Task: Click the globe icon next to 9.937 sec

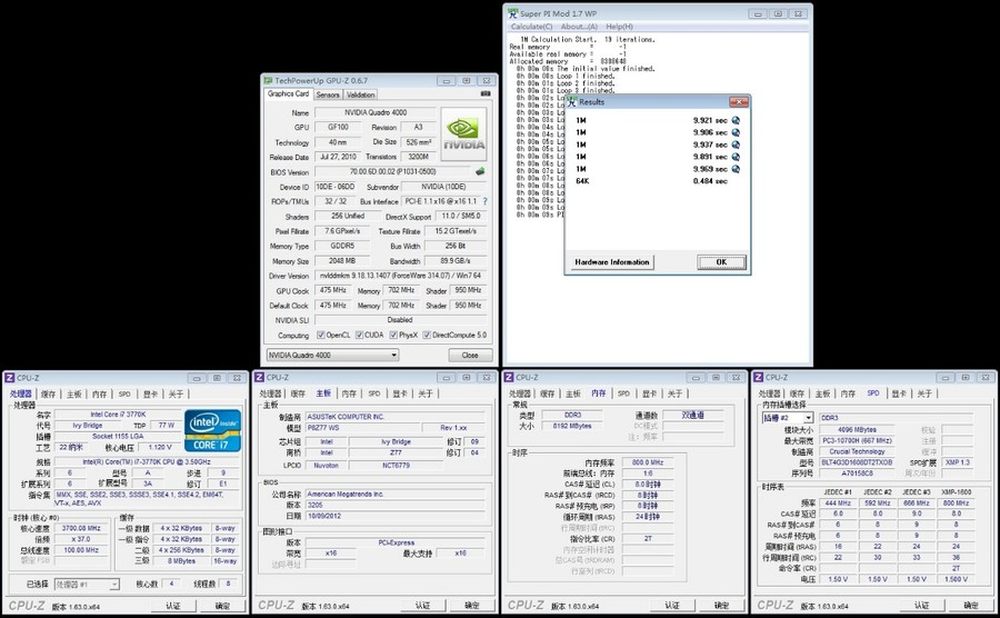Action: (735, 145)
